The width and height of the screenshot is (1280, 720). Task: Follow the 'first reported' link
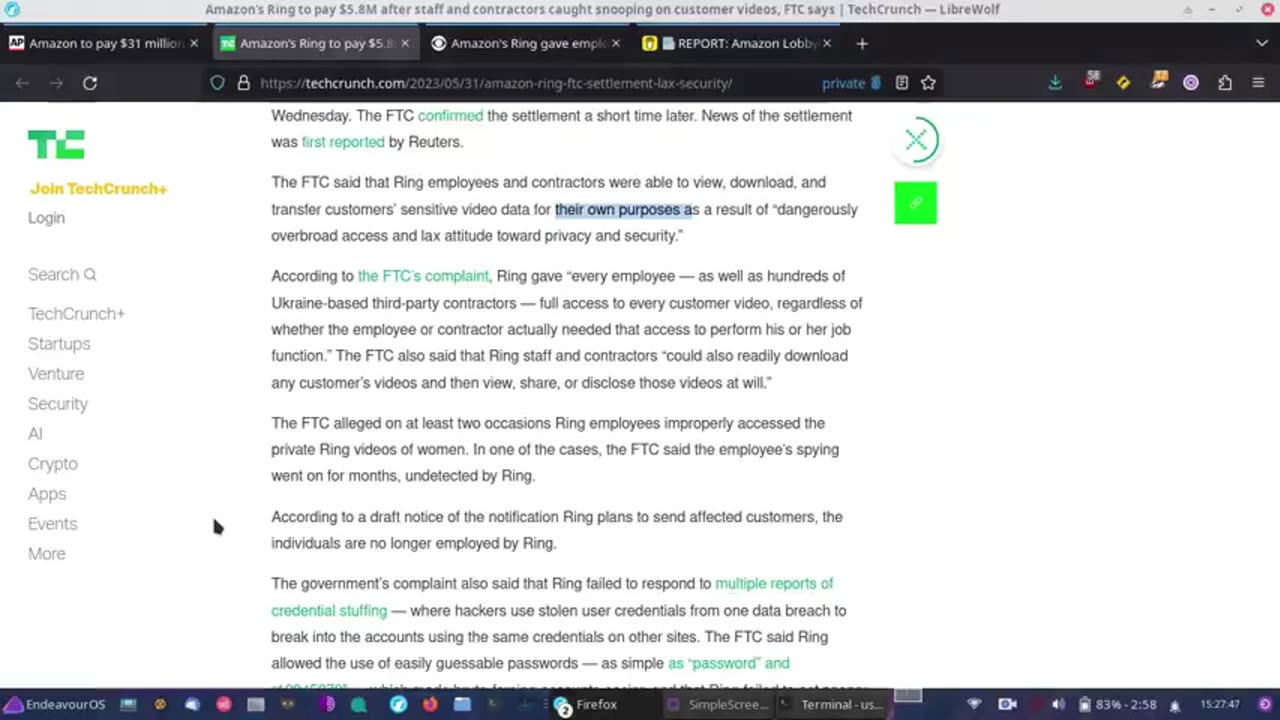(x=343, y=142)
